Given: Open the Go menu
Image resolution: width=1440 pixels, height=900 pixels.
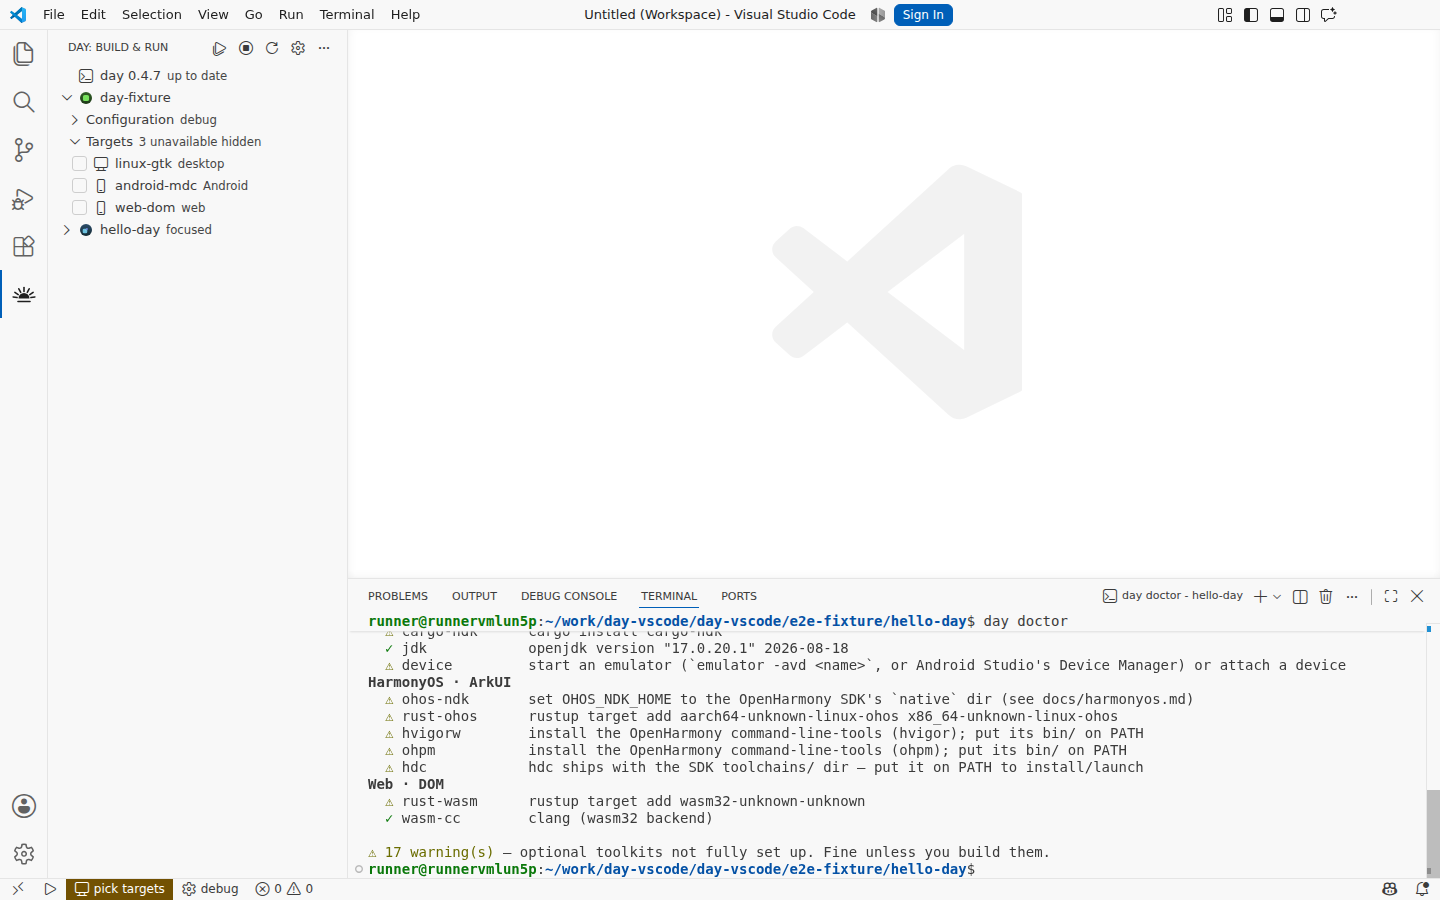Looking at the screenshot, I should coord(254,15).
